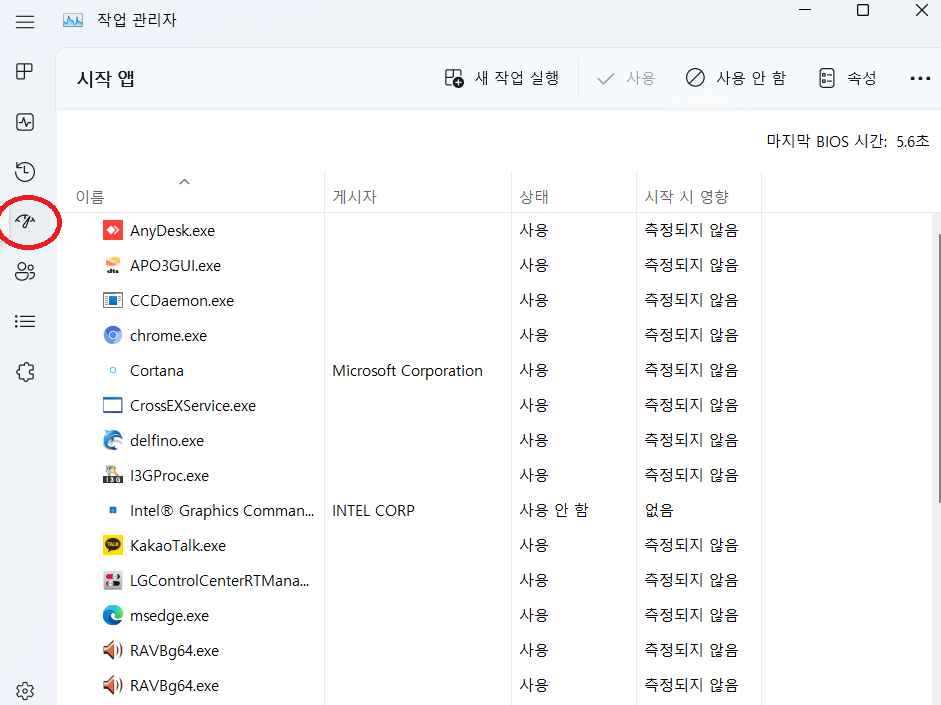The height and width of the screenshot is (705, 941).
Task: Click the AnyDesk.exe red icon
Action: coord(113,230)
